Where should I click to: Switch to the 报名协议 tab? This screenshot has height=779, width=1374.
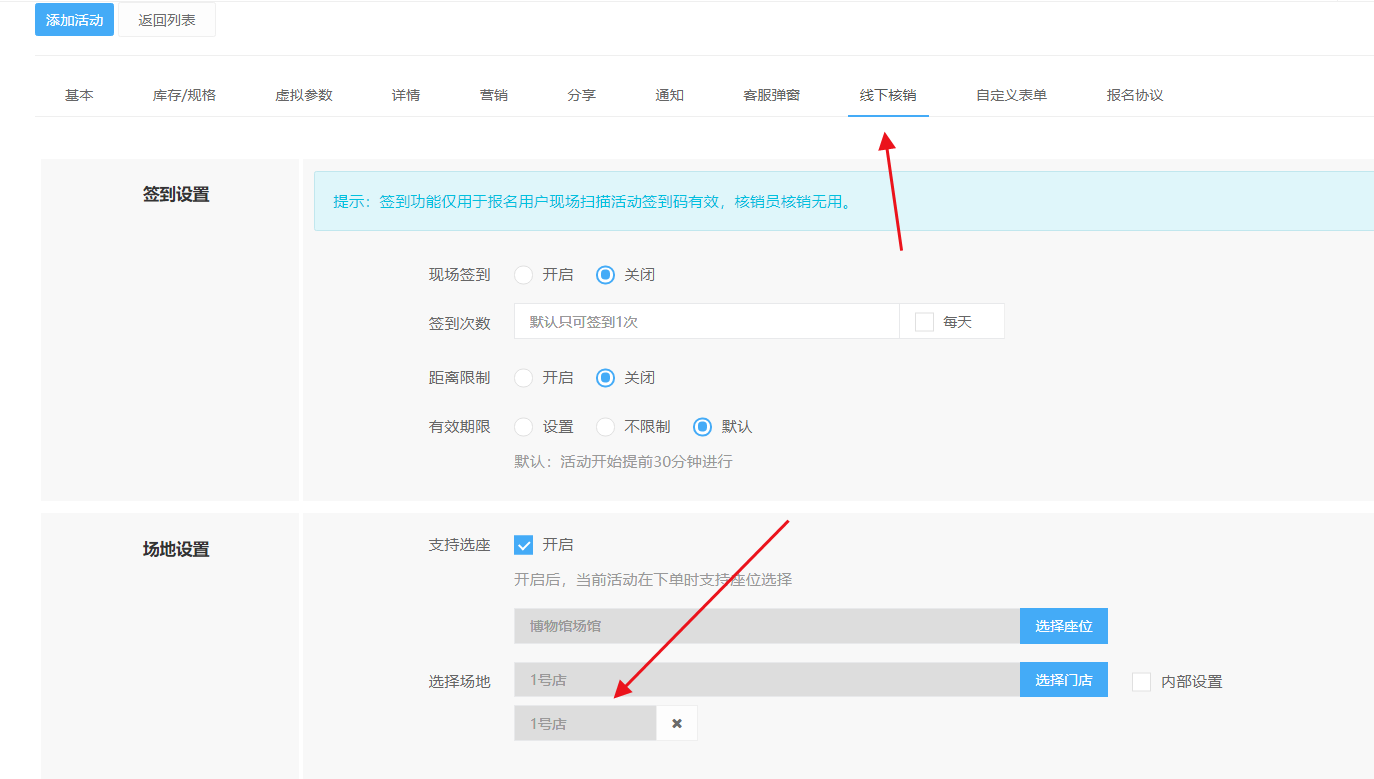[1135, 95]
